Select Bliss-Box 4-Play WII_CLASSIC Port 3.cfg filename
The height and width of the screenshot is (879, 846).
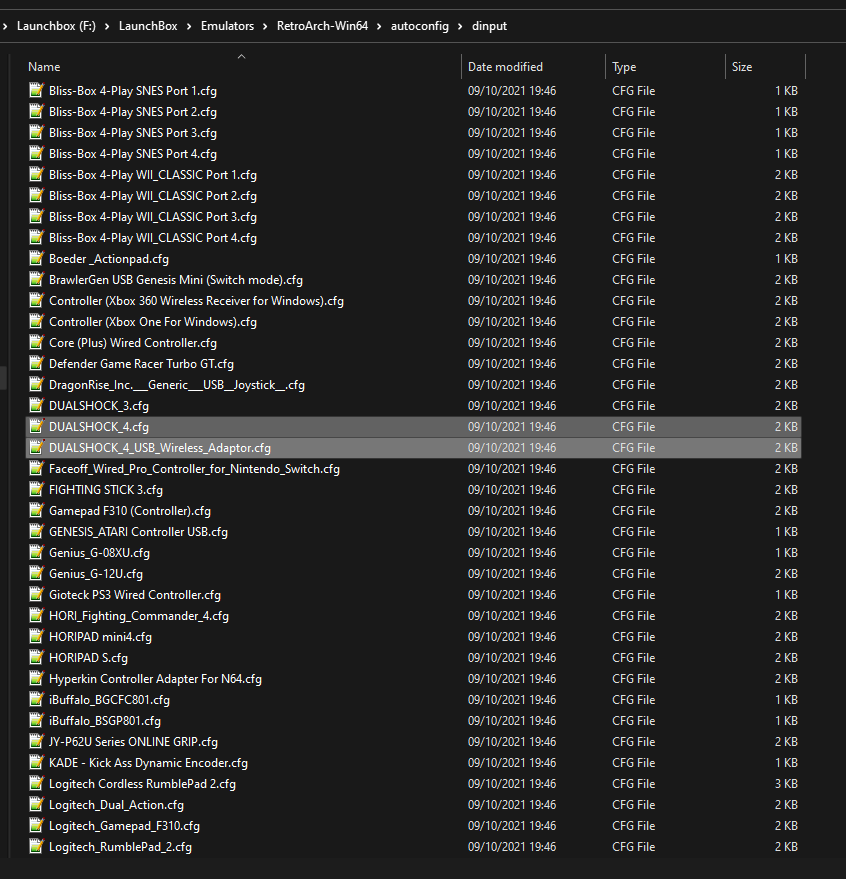click(x=152, y=216)
